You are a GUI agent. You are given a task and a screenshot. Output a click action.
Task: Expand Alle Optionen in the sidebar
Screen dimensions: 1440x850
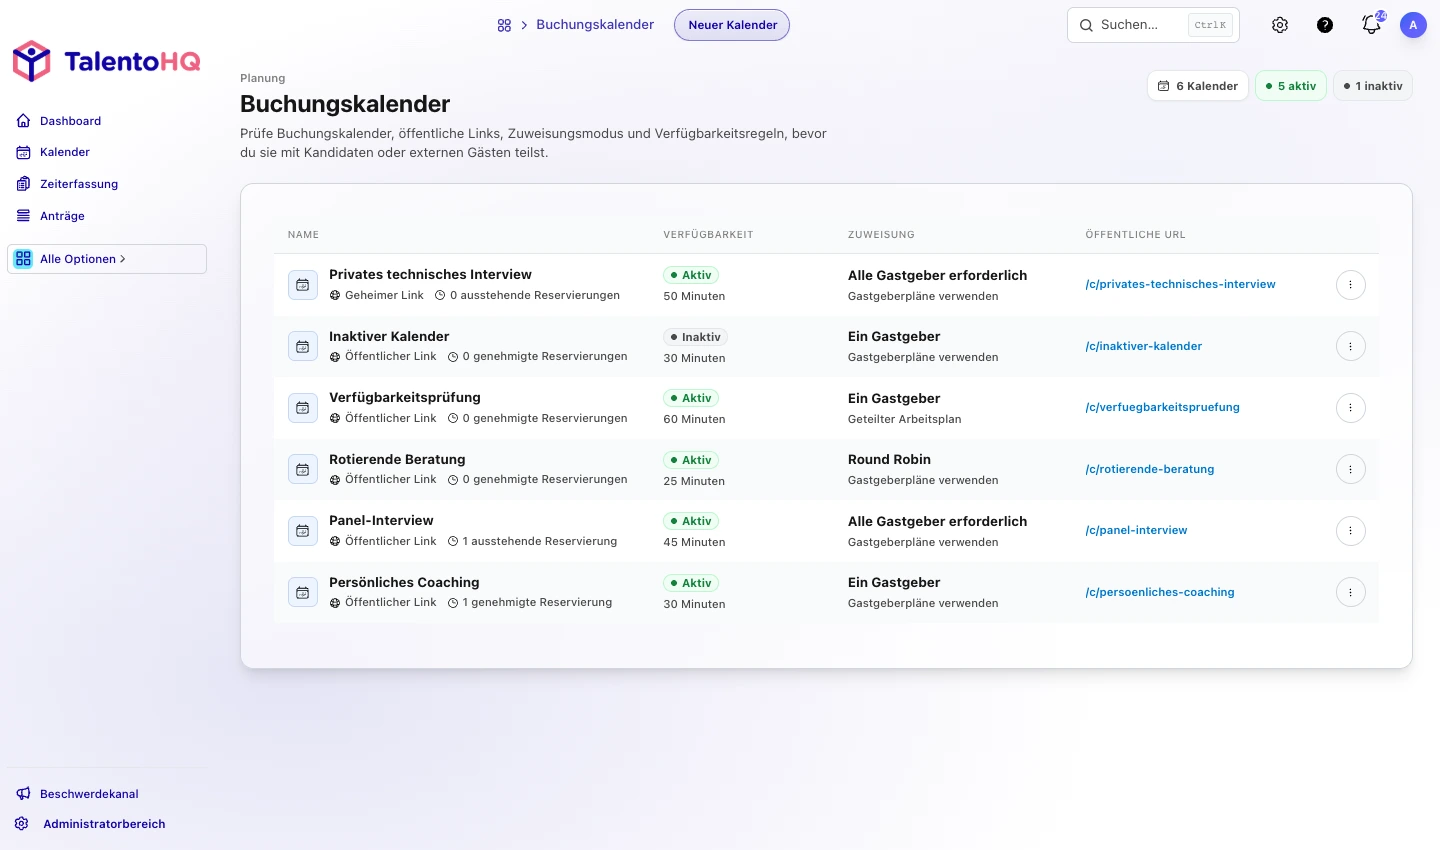point(107,259)
